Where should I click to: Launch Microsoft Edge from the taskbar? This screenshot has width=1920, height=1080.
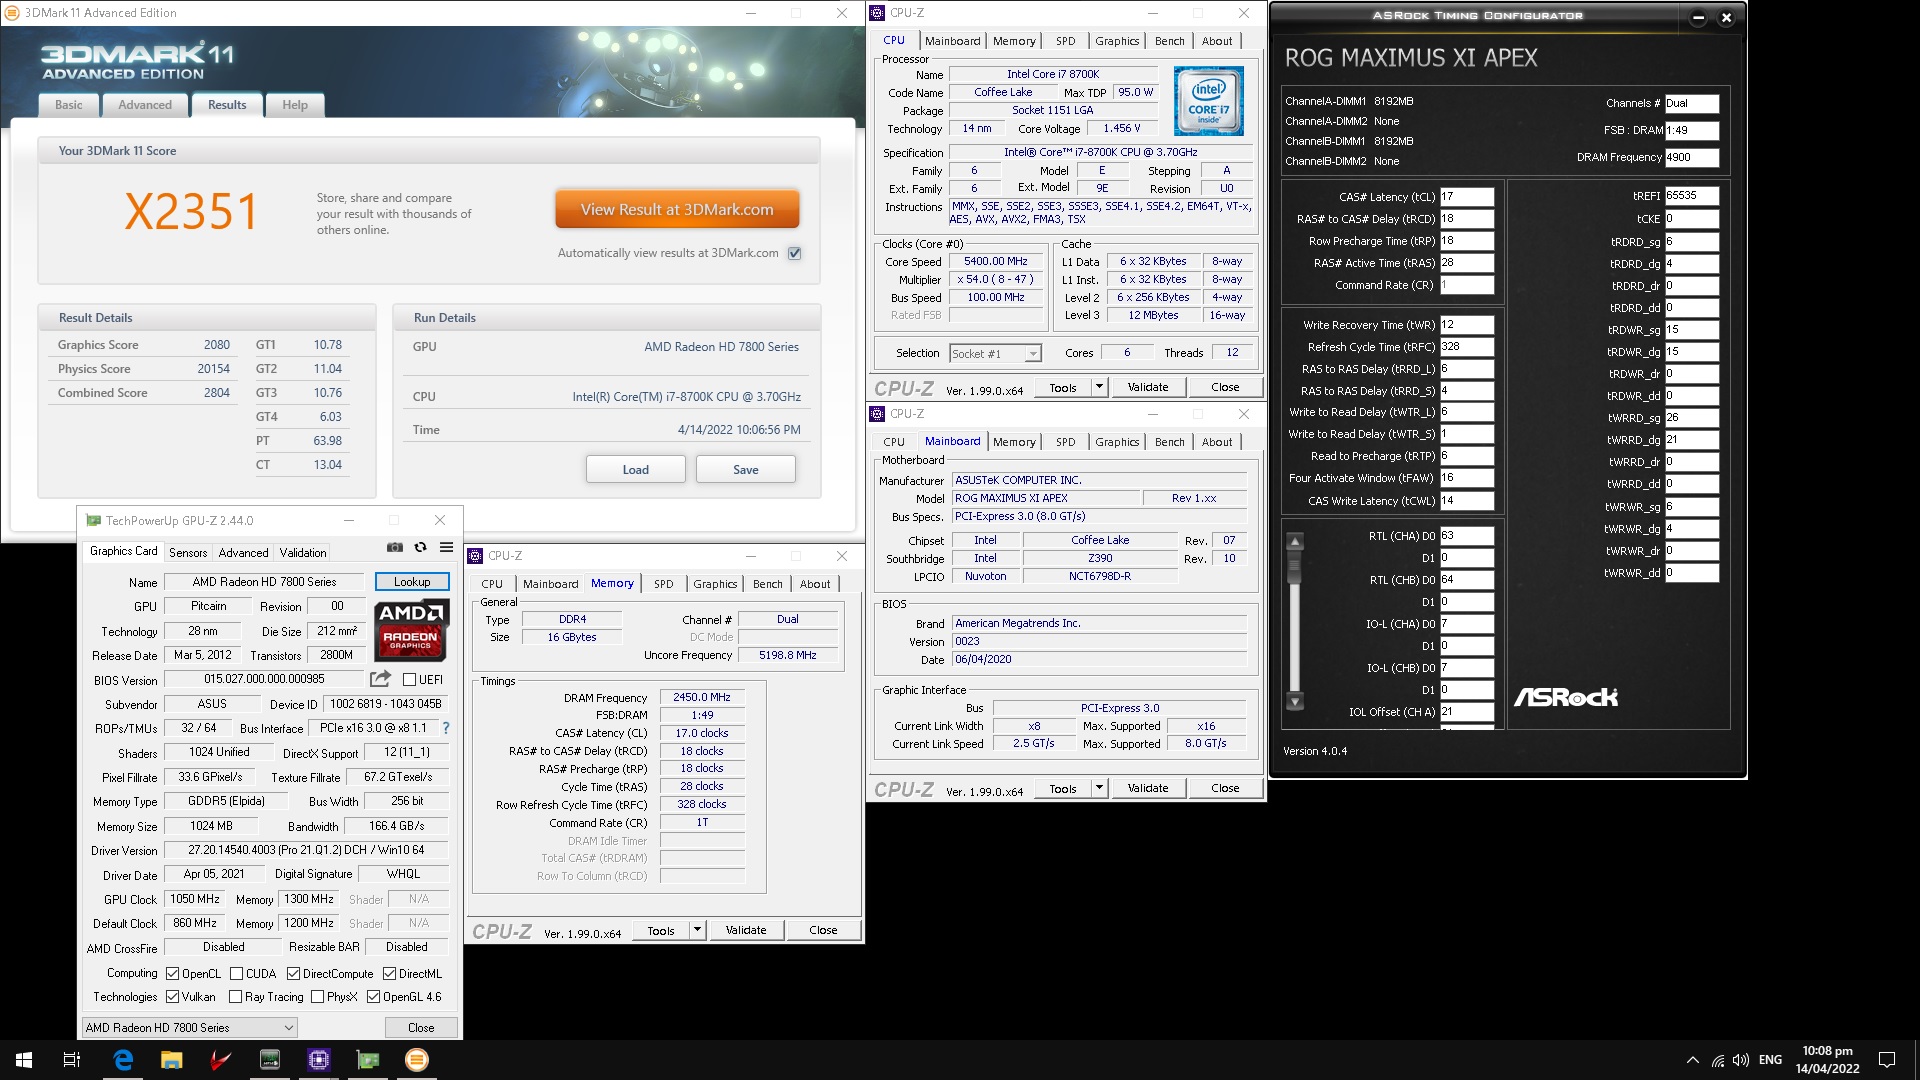click(123, 1060)
